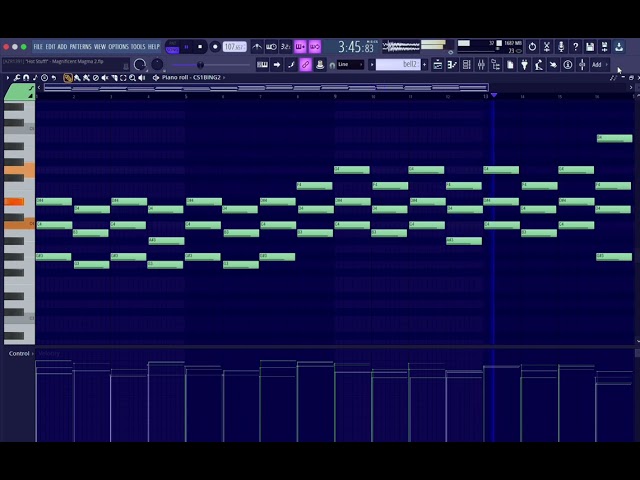Viewport: 640px width, 480px height.
Task: Open the Line snap dropdown
Action: pos(350,64)
